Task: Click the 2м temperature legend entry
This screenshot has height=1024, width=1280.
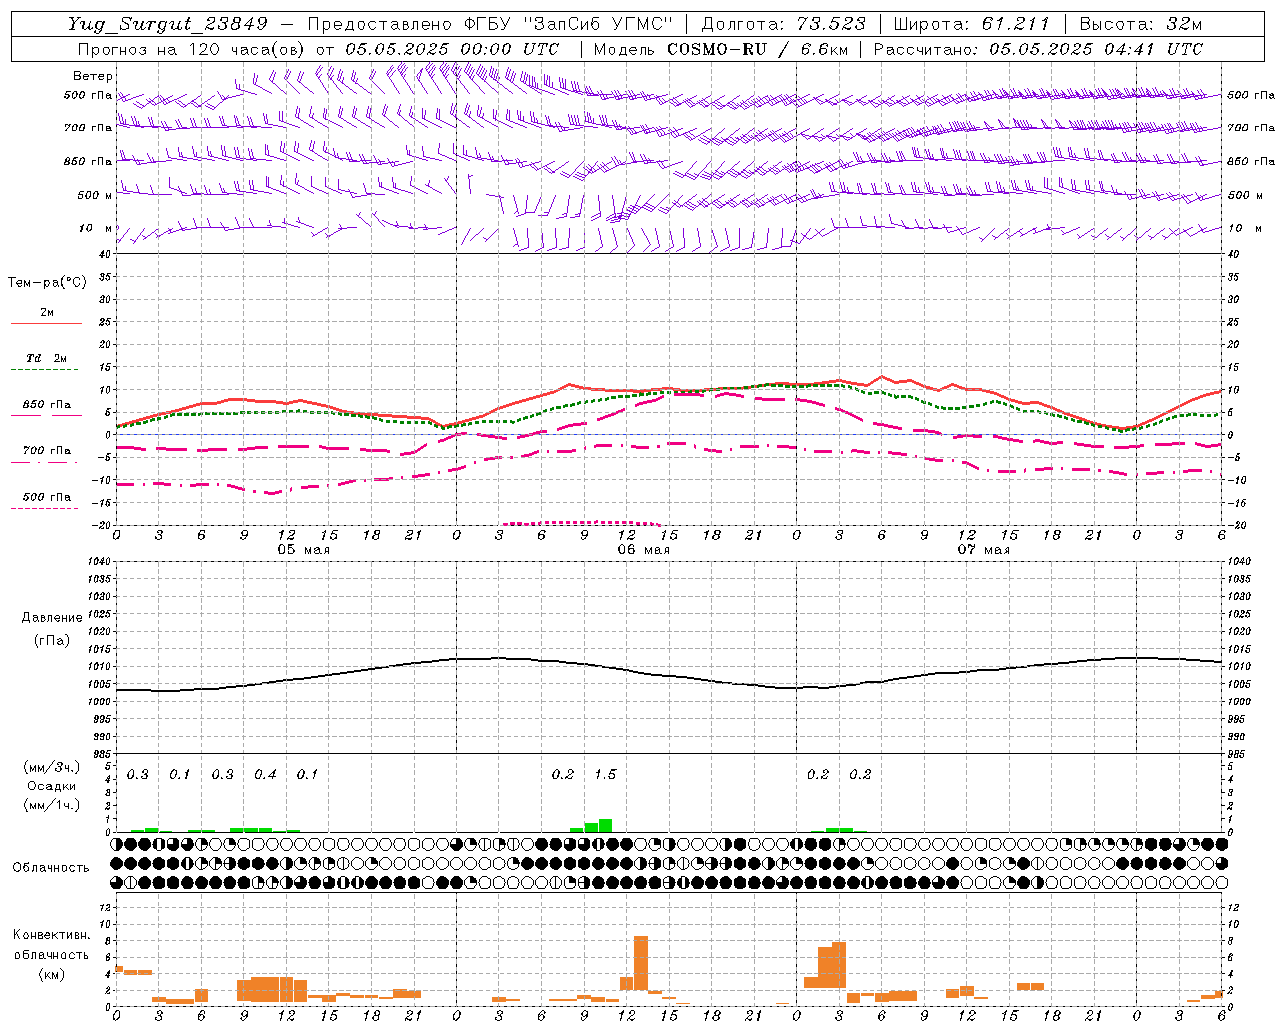Action: pos(47,312)
